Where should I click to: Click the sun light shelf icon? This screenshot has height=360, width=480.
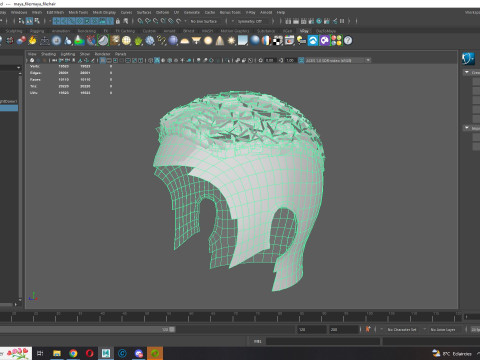point(231,41)
